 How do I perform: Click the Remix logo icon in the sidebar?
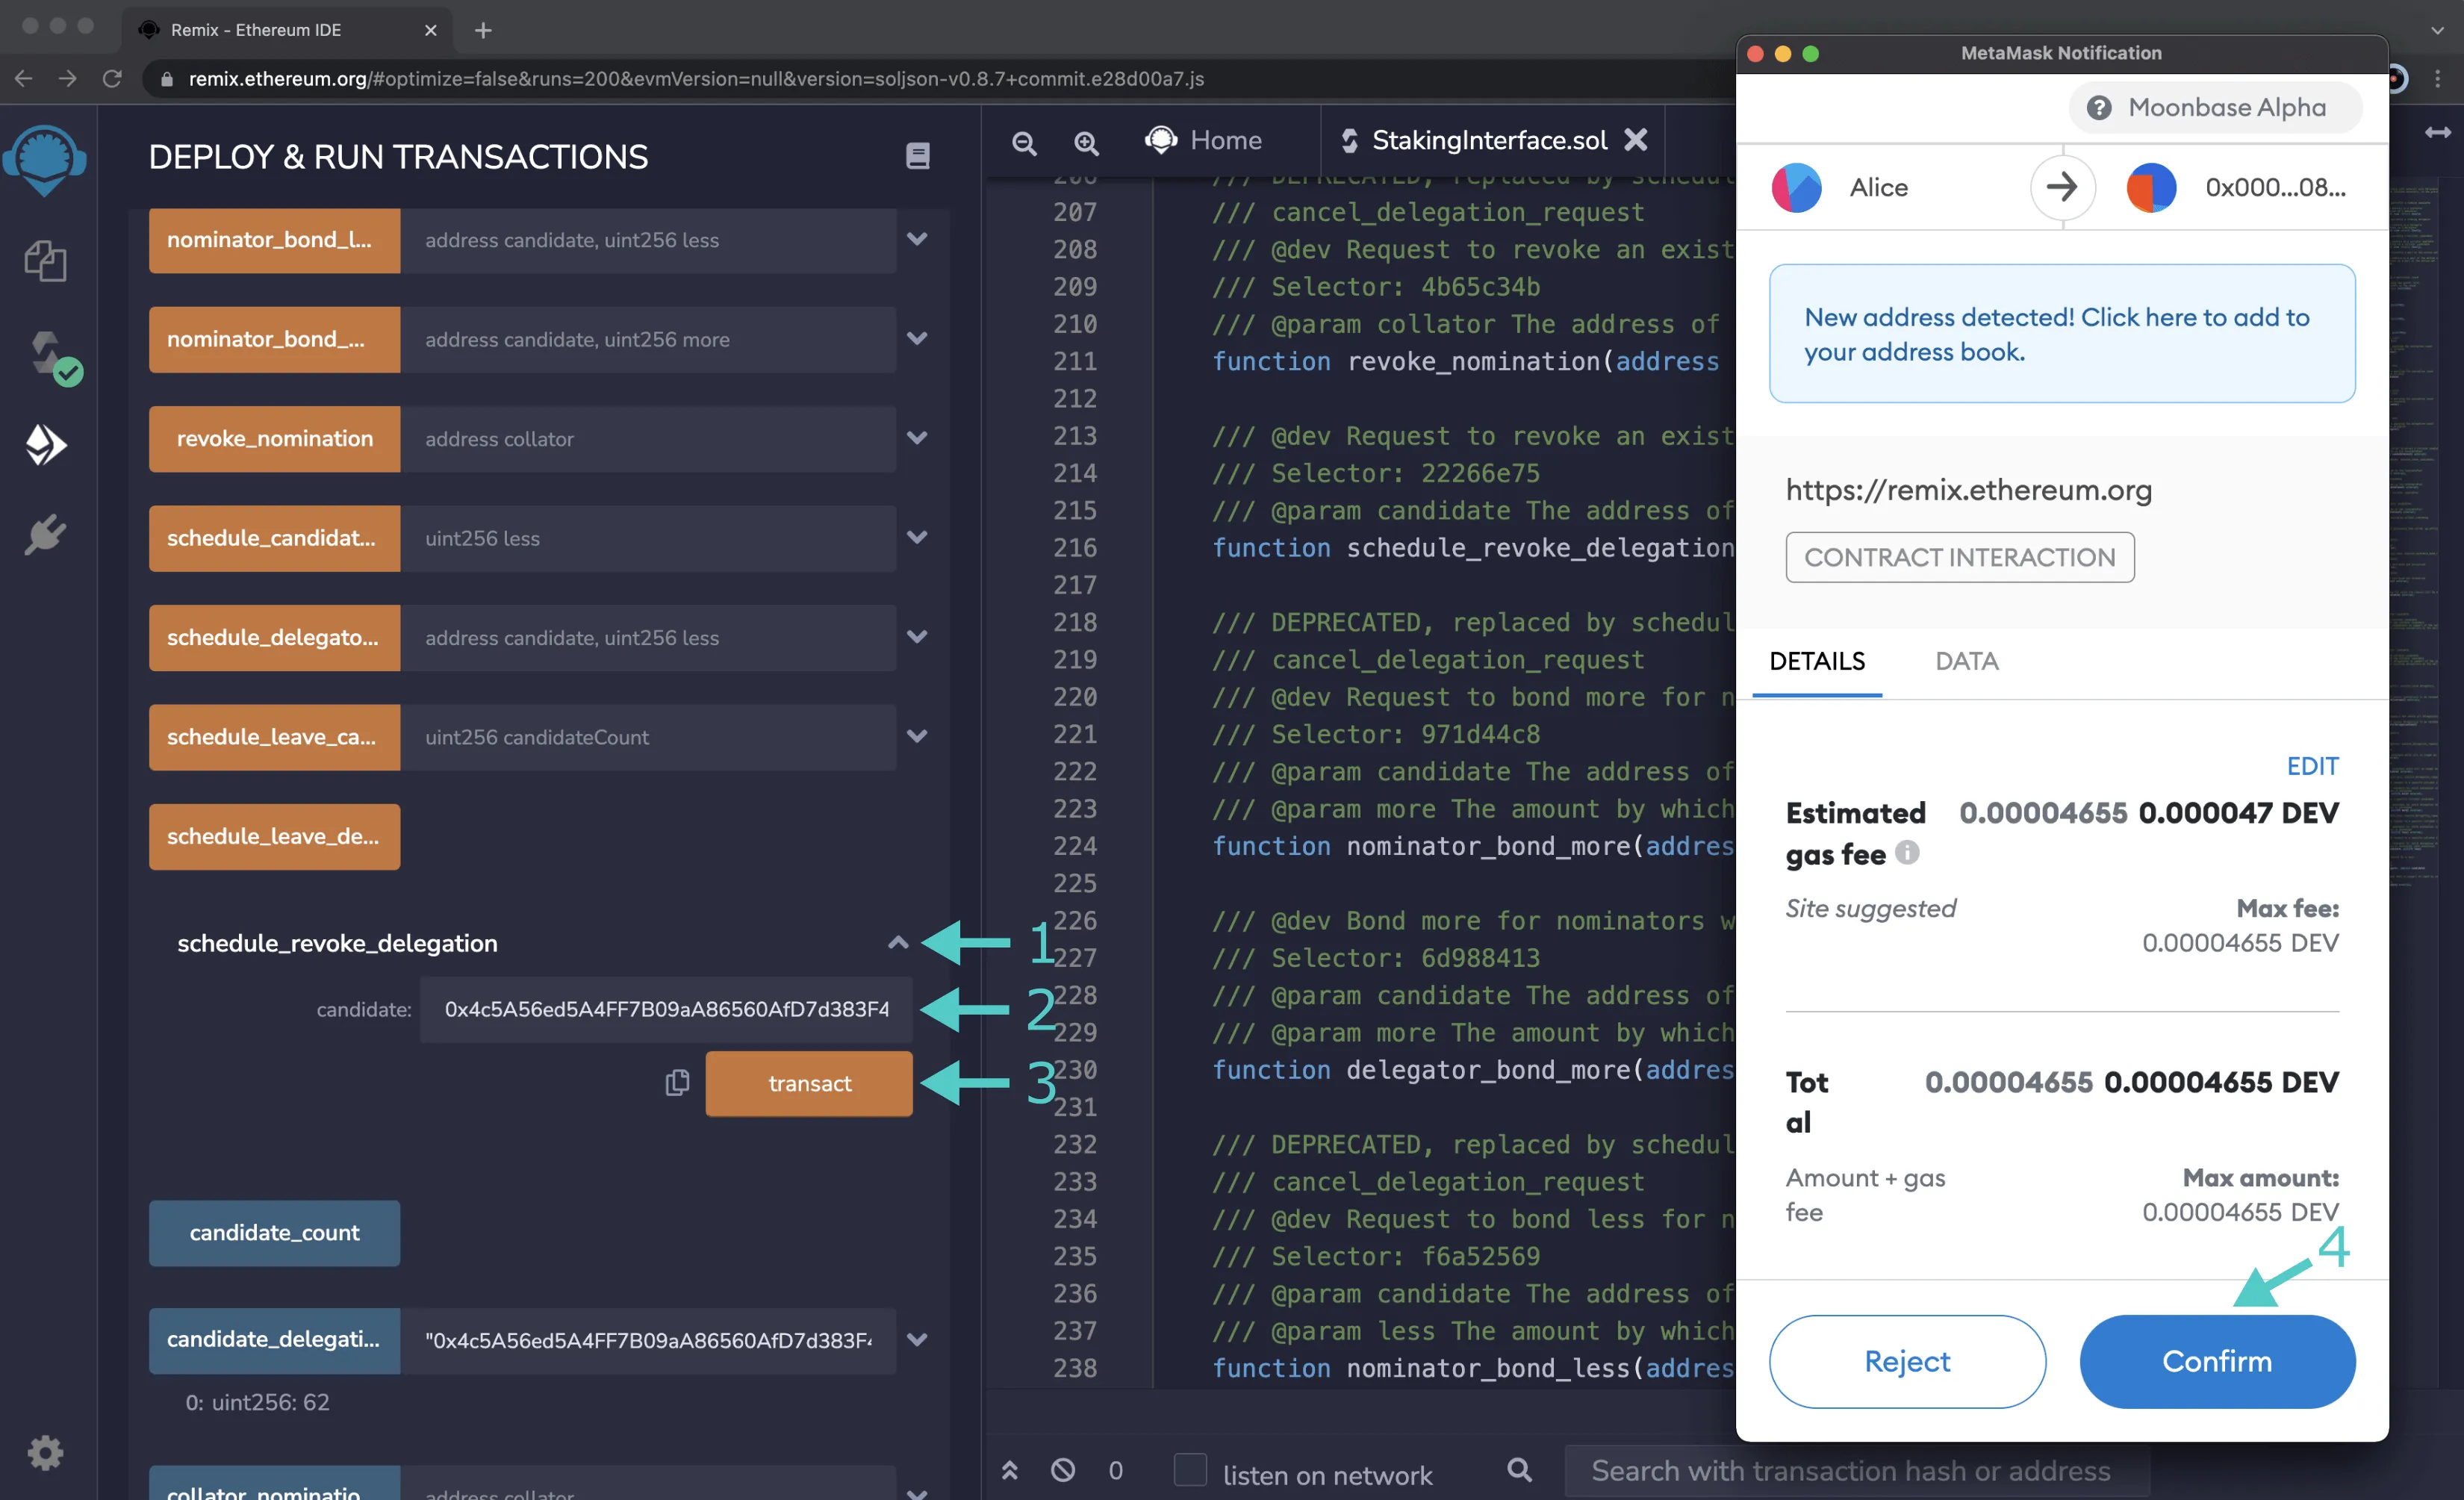click(45, 160)
